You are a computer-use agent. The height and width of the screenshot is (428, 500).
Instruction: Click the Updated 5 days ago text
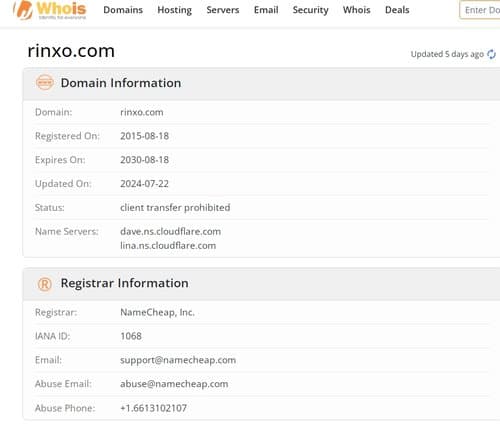447,54
